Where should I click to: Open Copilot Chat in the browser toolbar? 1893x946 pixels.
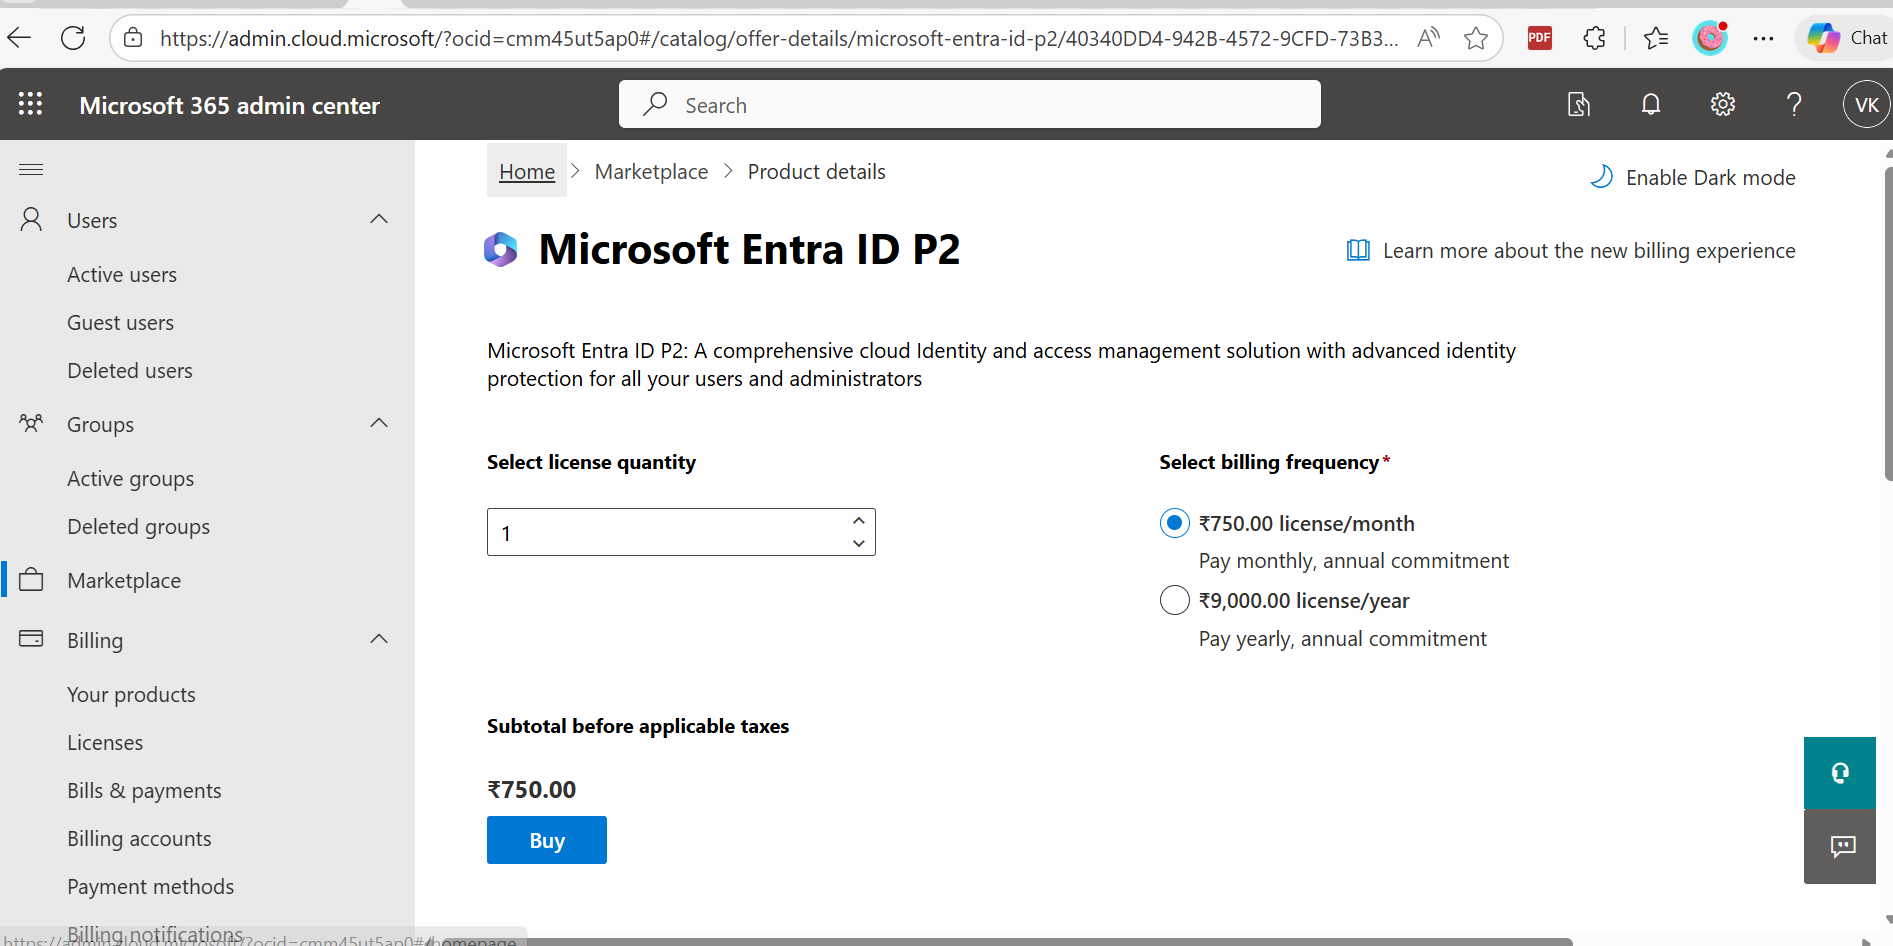tap(1845, 37)
